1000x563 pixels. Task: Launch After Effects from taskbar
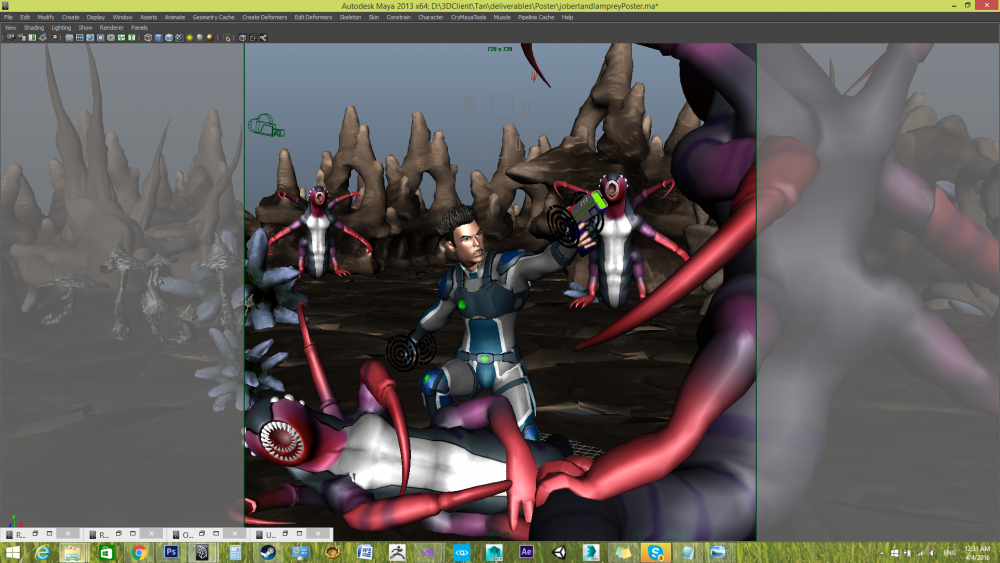click(526, 552)
